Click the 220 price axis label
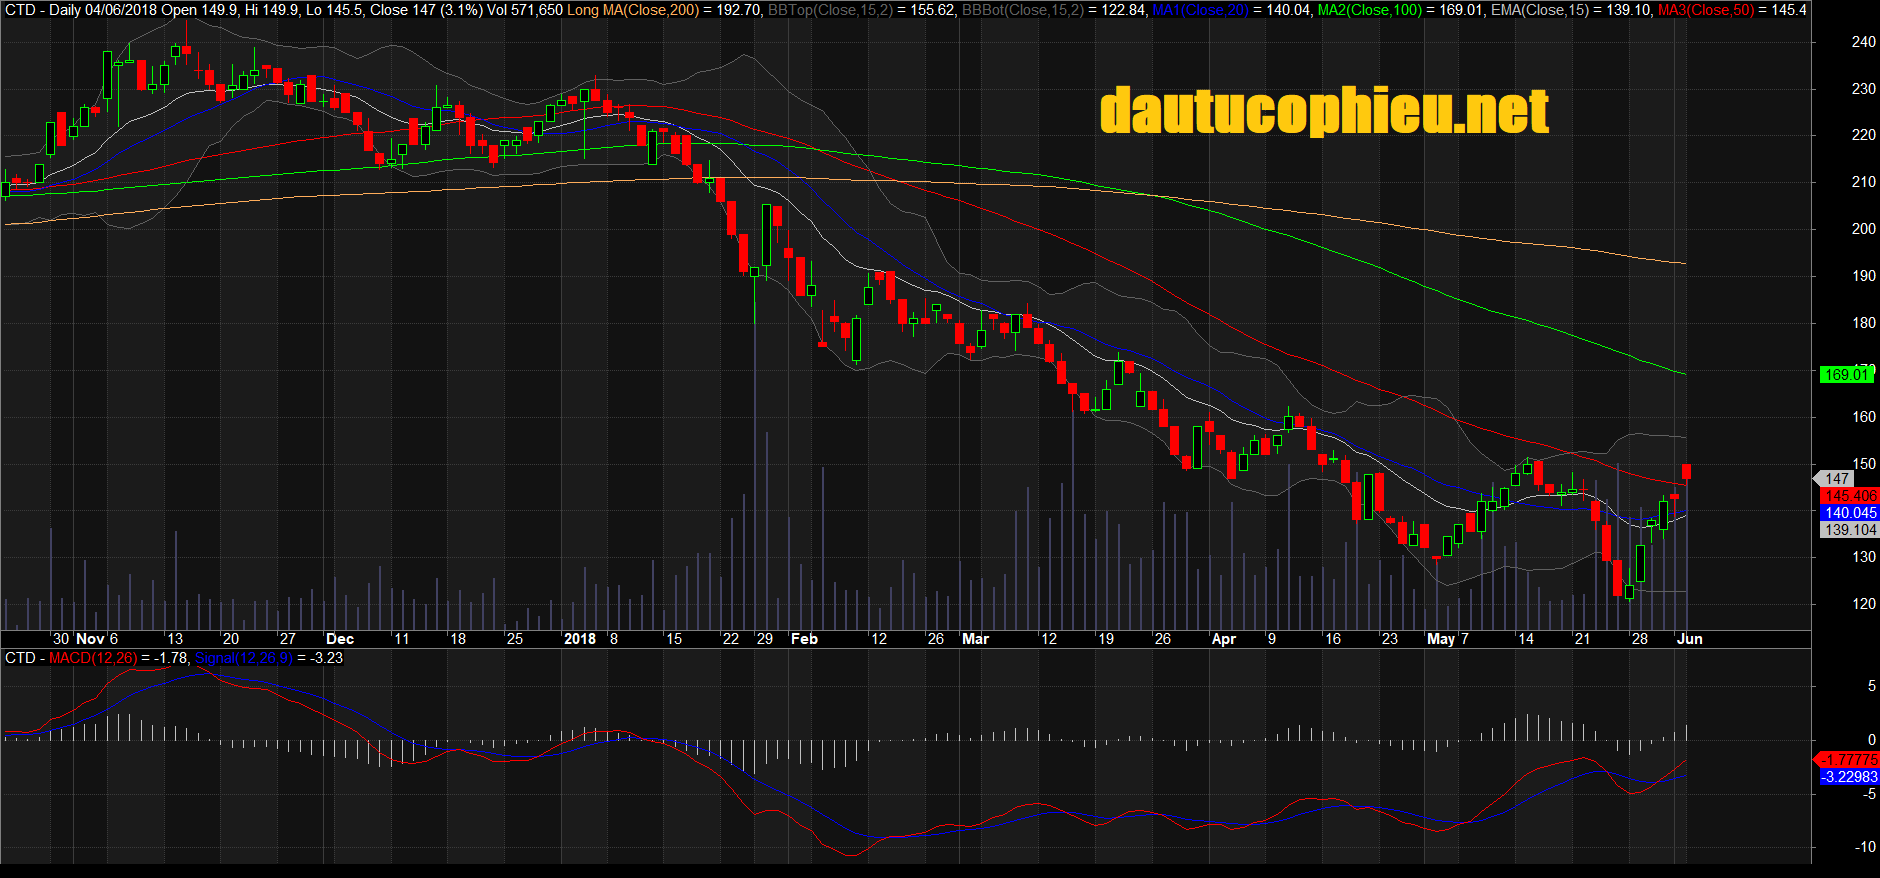 tap(1863, 135)
